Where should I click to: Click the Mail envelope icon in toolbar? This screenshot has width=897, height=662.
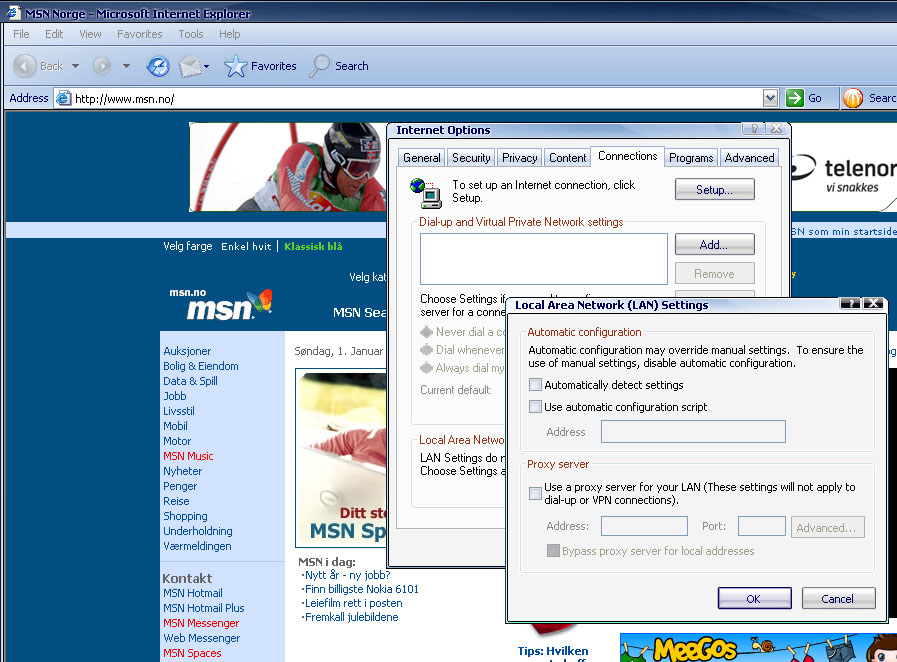[x=190, y=66]
